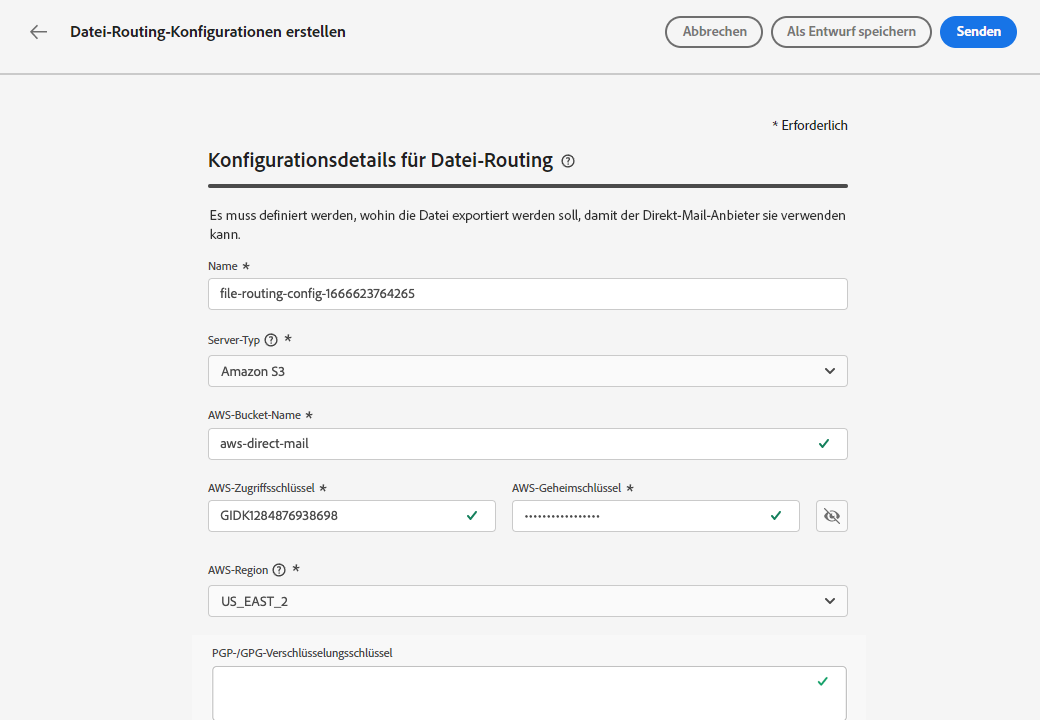The height and width of the screenshot is (720, 1040).
Task: Click AWS-Region help question icon
Action: 279,570
